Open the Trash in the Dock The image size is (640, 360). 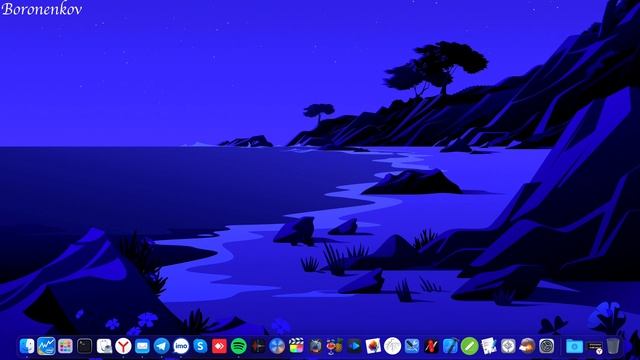coord(613,346)
